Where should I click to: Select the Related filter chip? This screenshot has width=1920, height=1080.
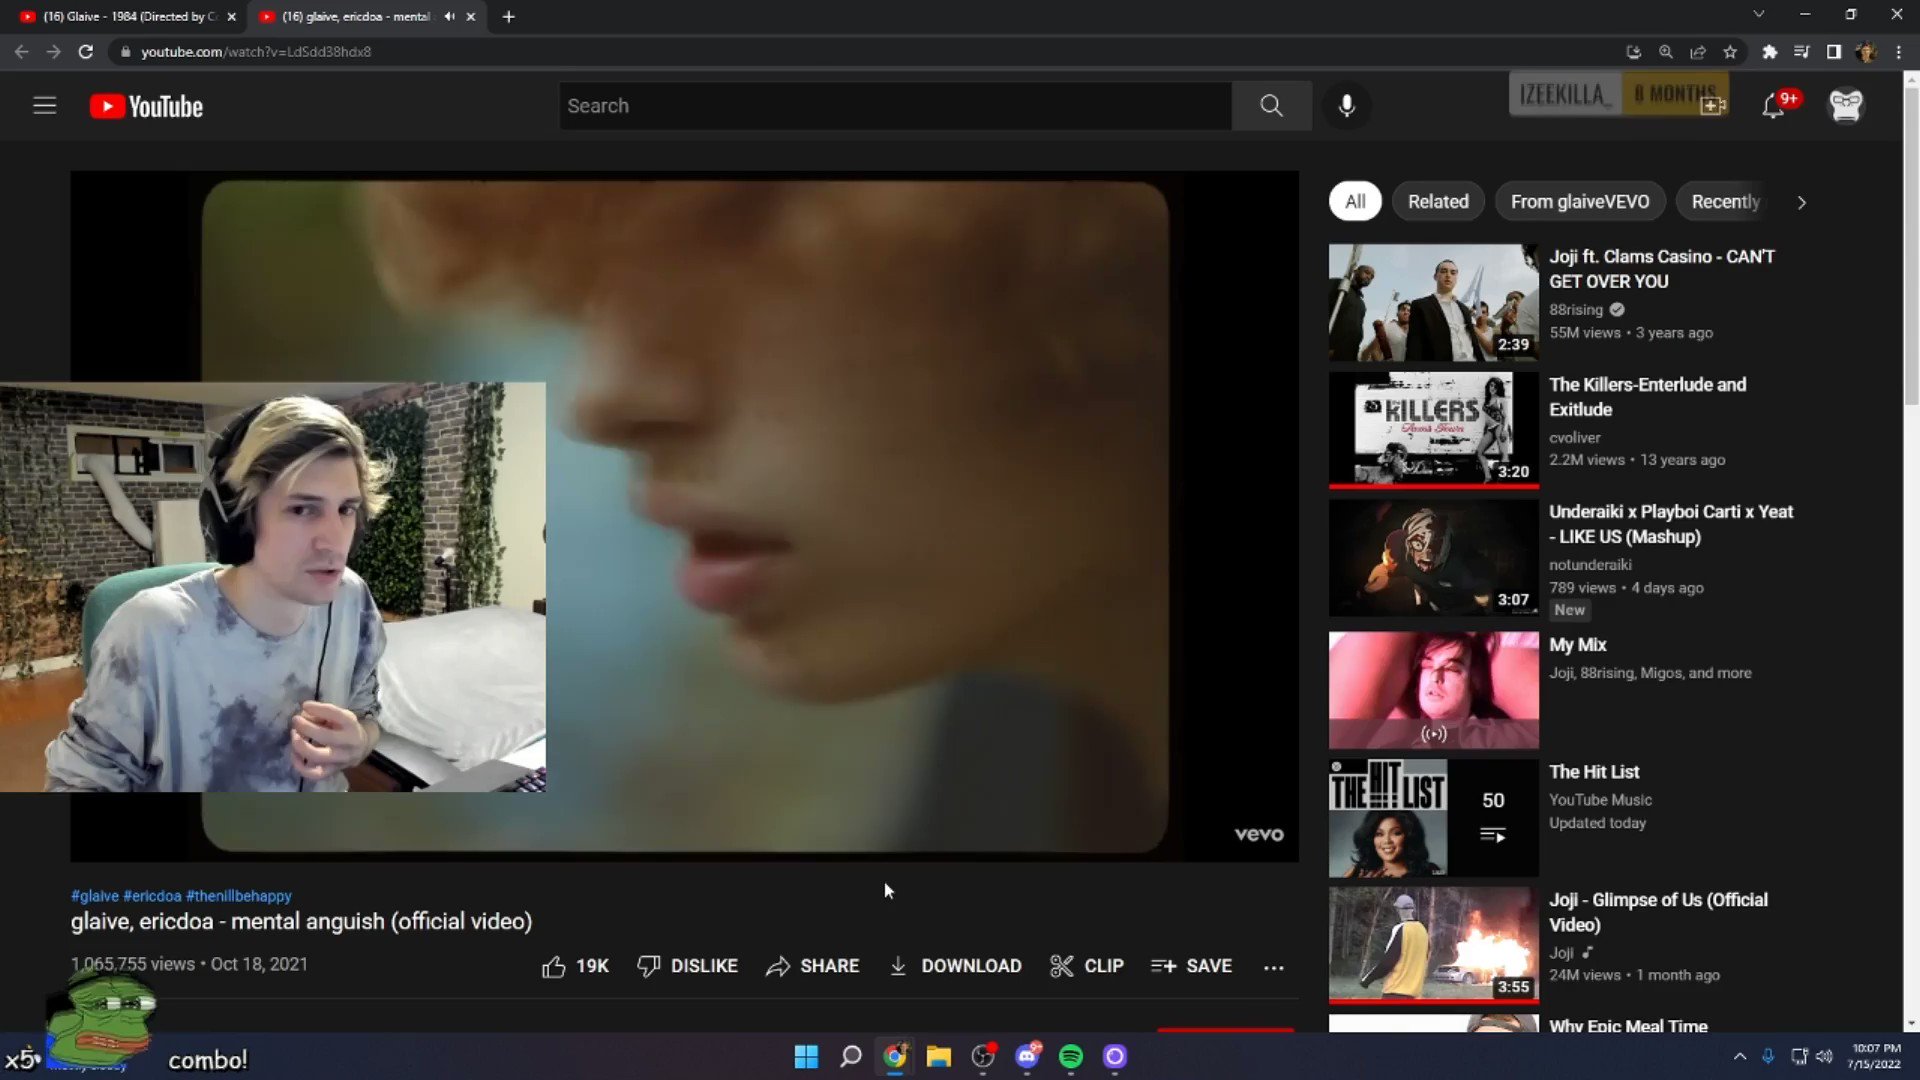pyautogui.click(x=1438, y=202)
